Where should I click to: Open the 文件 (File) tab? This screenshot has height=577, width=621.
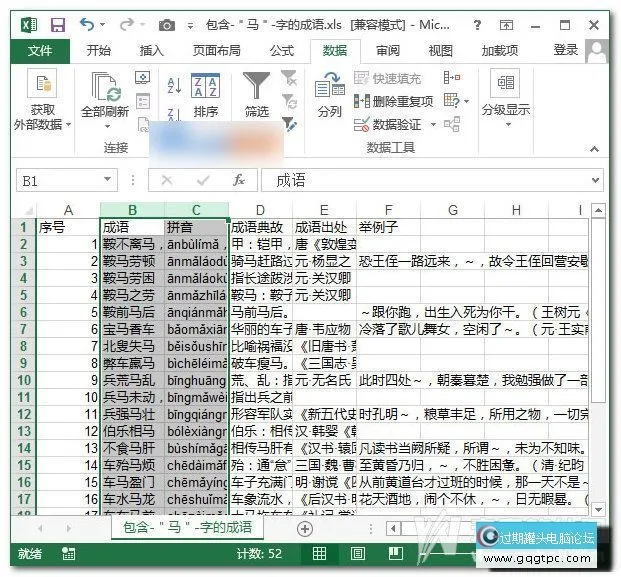pos(40,50)
